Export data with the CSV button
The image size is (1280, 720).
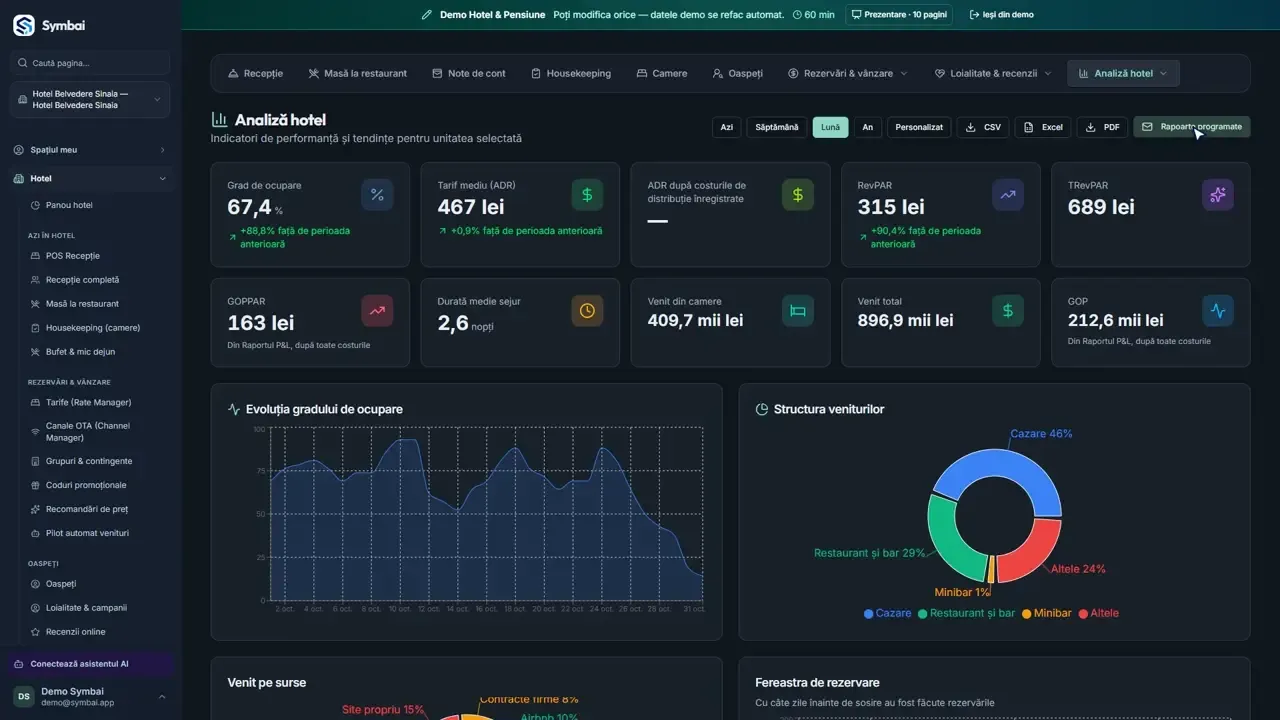(x=983, y=127)
